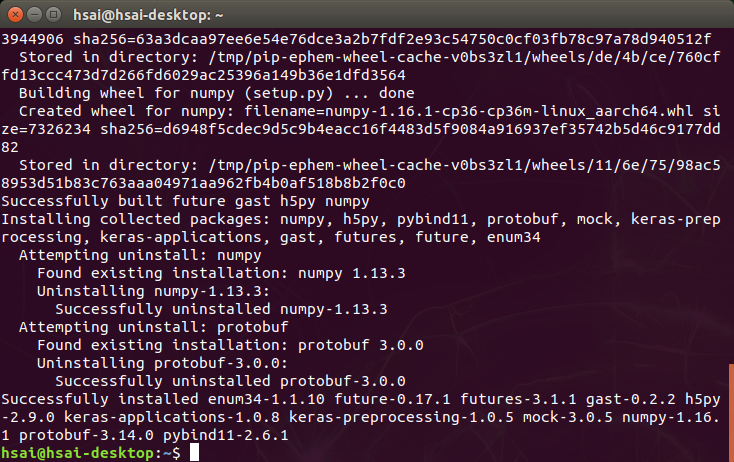Click 'pybind11-2.6.1' in installed list
The height and width of the screenshot is (462, 734).
[x=226, y=435]
